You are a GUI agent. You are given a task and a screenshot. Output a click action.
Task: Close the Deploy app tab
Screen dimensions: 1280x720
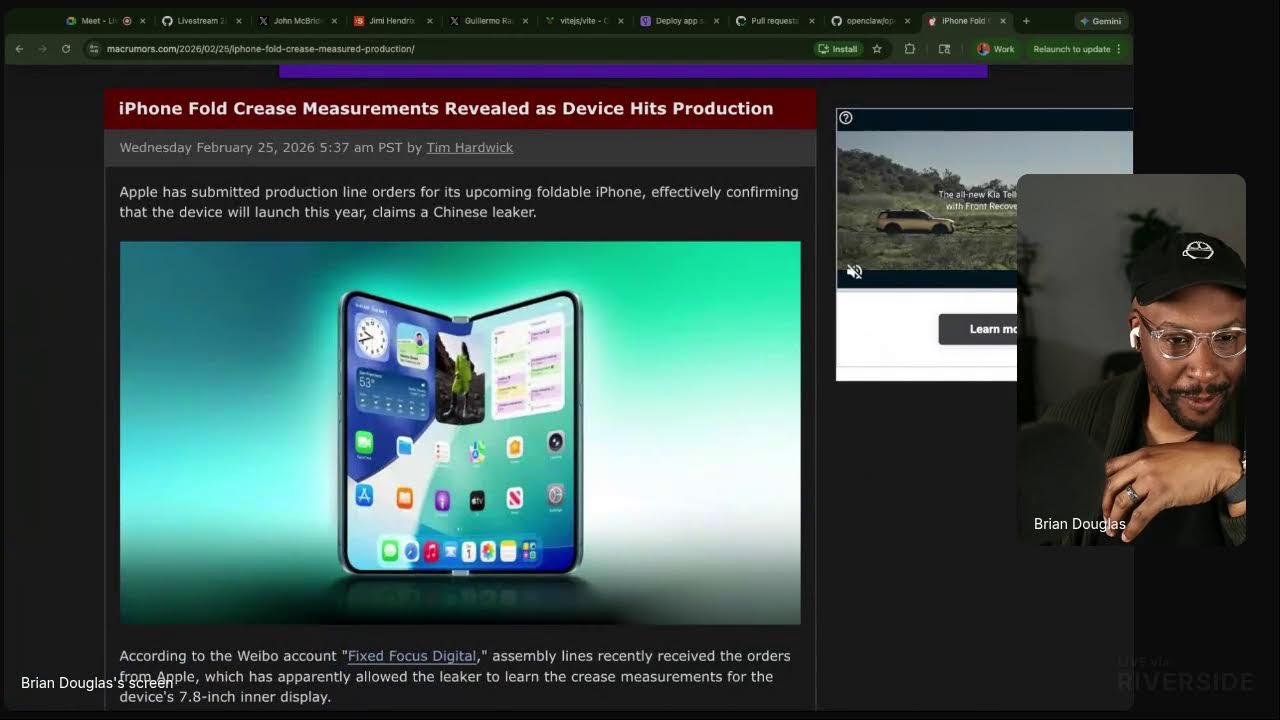click(x=716, y=21)
